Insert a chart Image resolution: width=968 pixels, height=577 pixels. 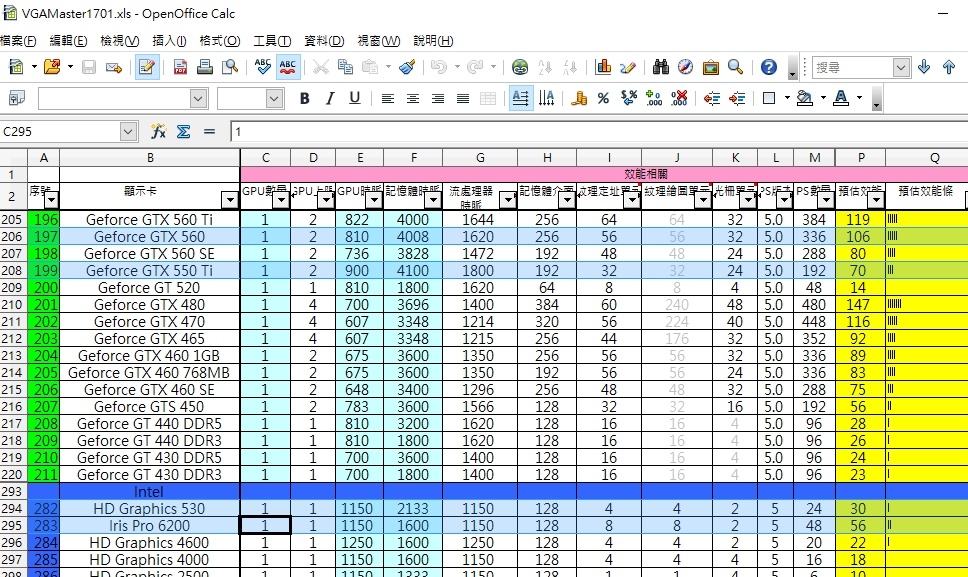603,67
